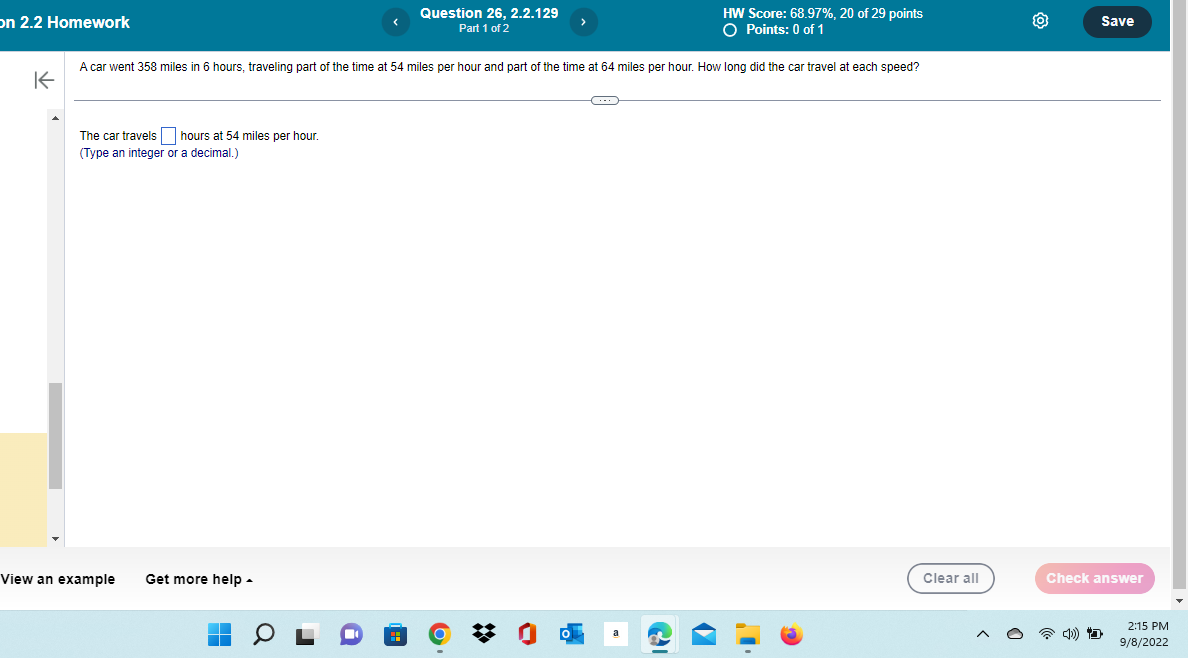This screenshot has width=1188, height=658.
Task: Launch Firefox from the taskbar
Action: click(791, 634)
